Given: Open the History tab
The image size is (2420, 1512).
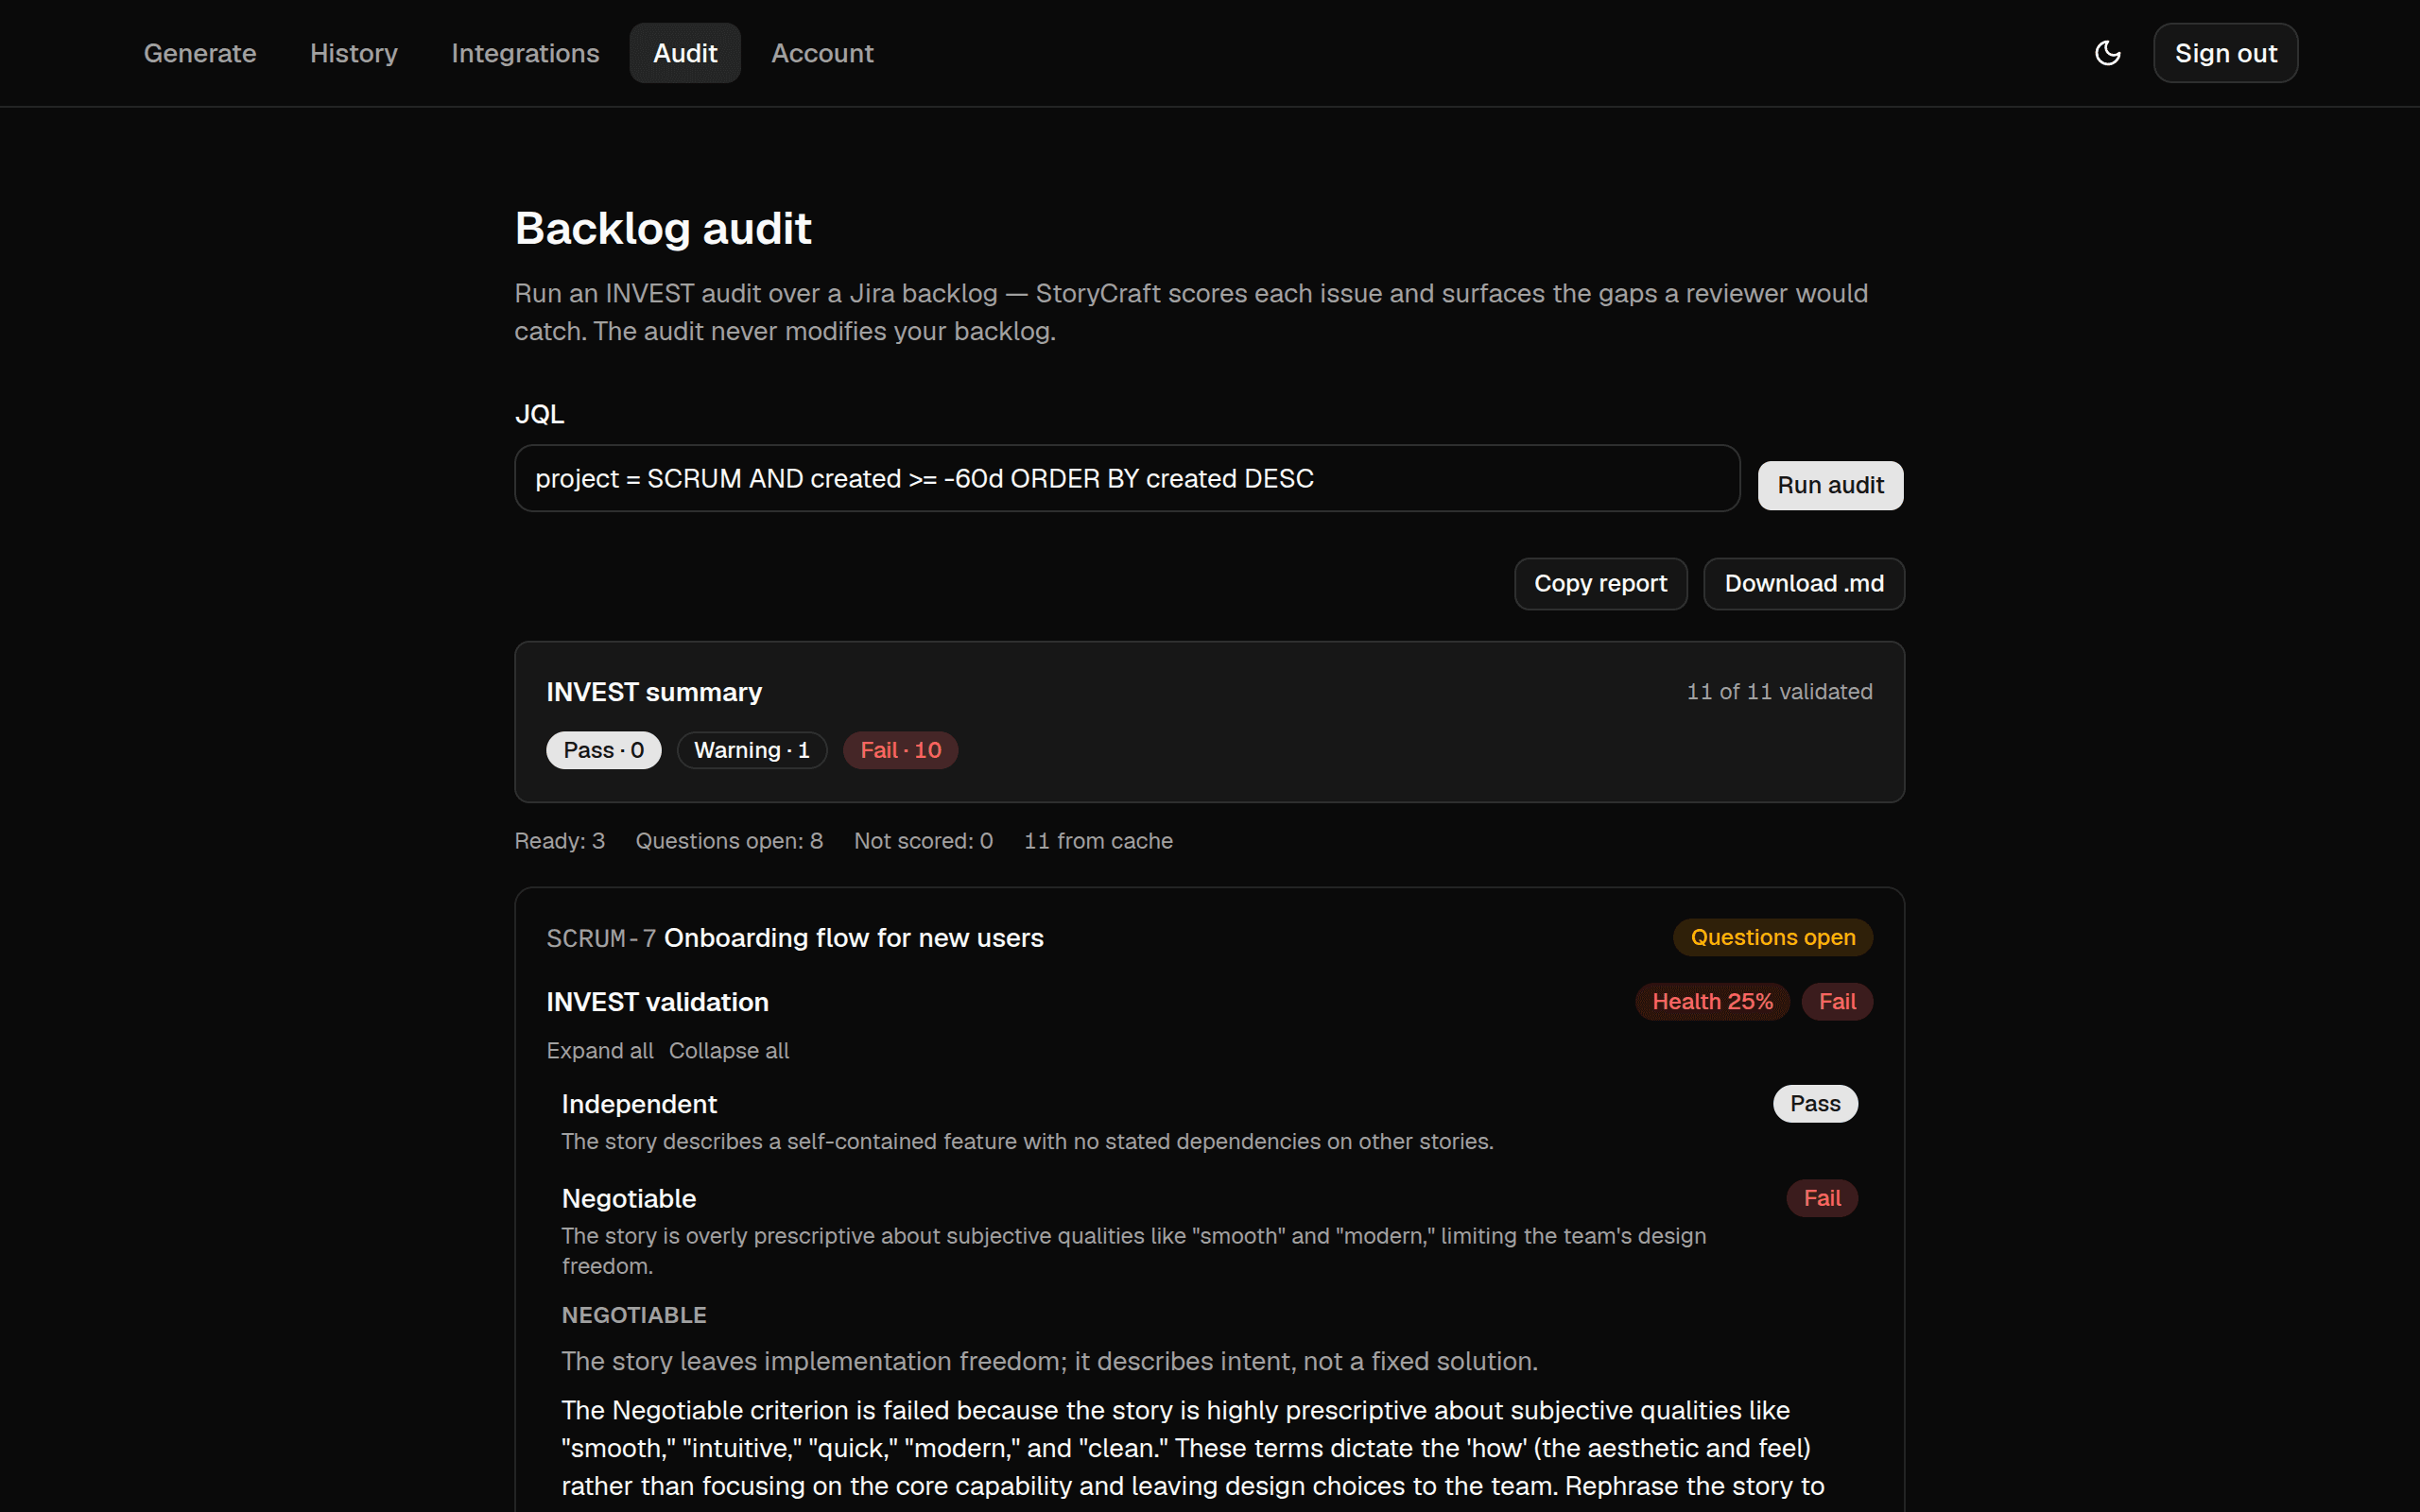Looking at the screenshot, I should (x=354, y=53).
